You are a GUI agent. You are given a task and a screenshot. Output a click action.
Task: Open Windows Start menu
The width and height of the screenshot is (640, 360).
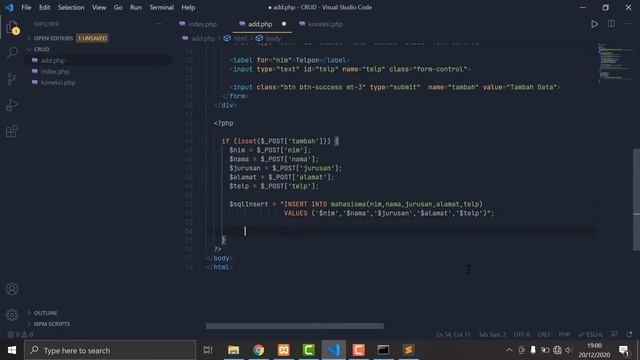pos(12,350)
